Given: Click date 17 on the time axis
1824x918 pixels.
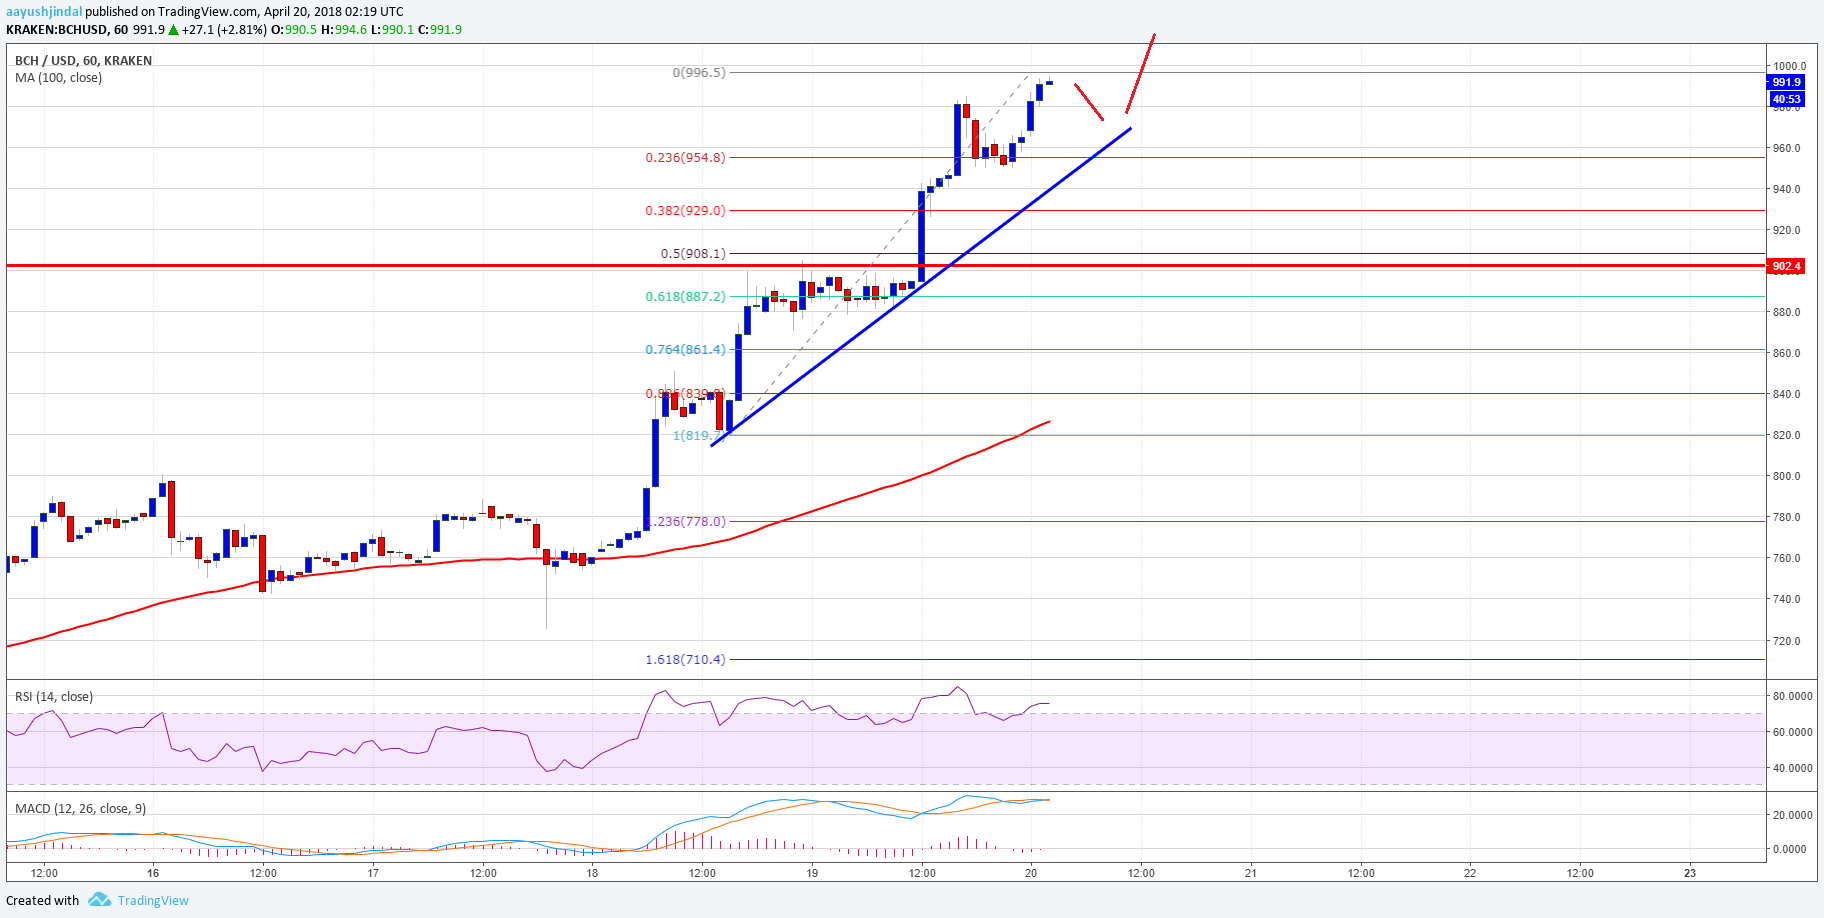Looking at the screenshot, I should (373, 873).
